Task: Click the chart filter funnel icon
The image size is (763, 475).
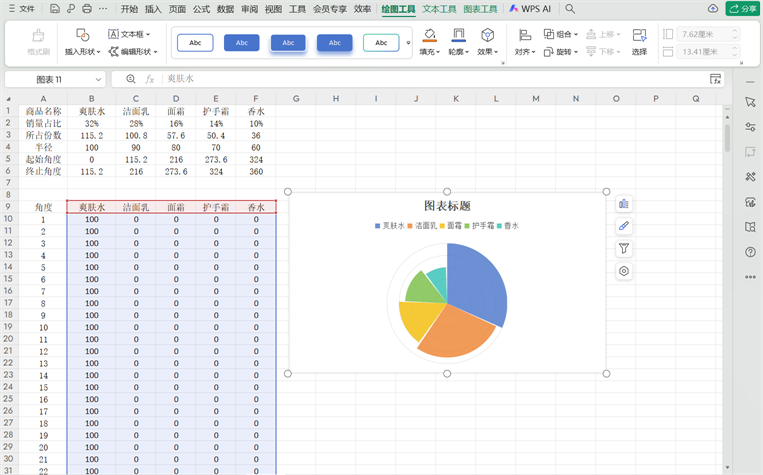Action: pos(624,249)
